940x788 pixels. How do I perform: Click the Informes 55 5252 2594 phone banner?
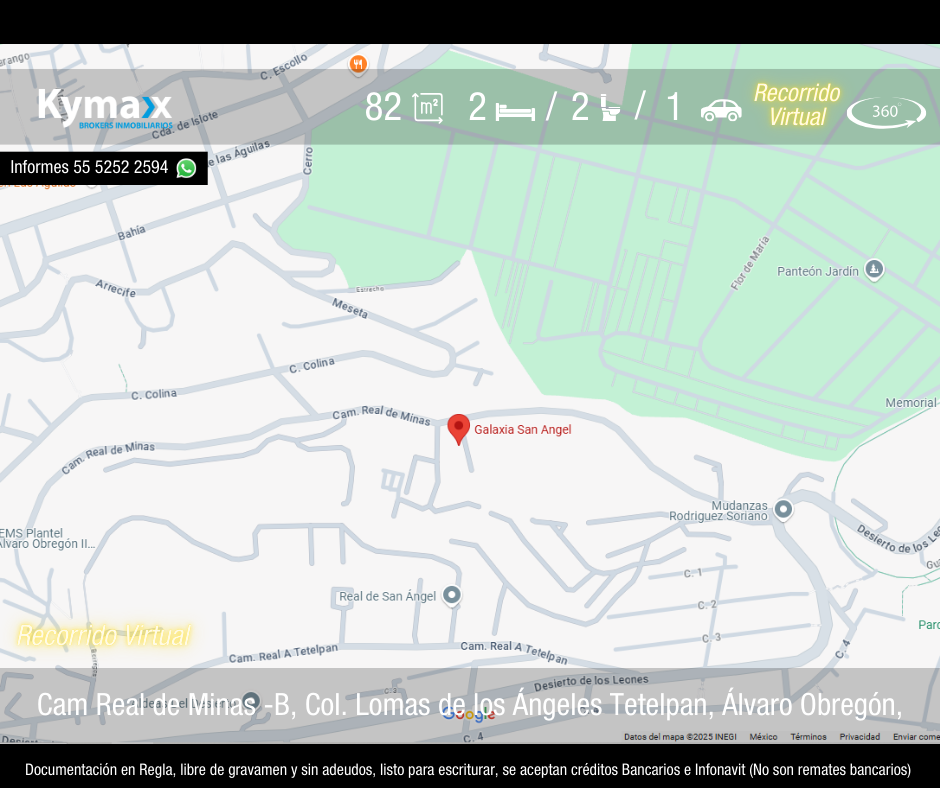[104, 168]
